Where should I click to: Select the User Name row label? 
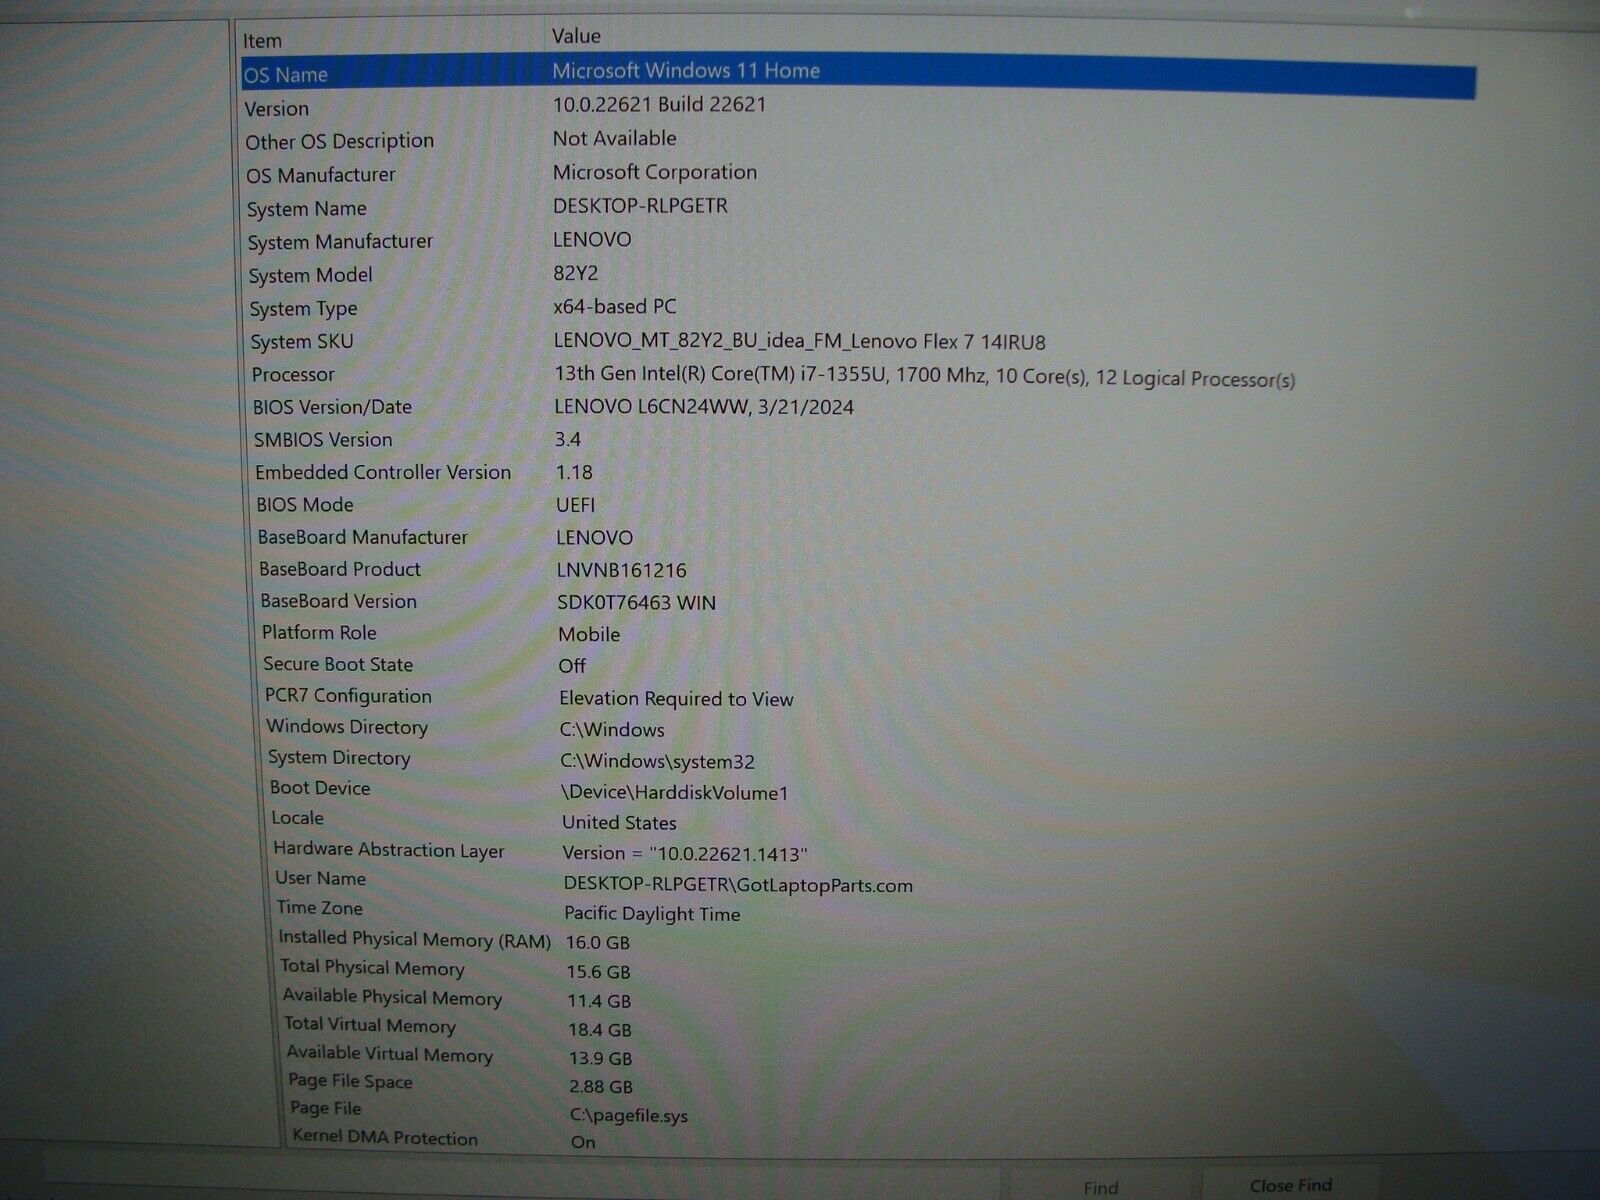coord(320,878)
